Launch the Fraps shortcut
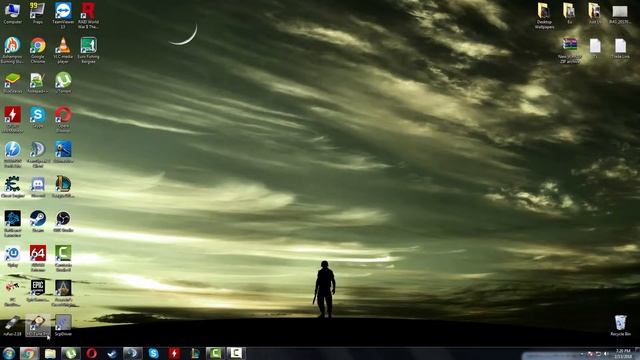The height and width of the screenshot is (360, 640). [x=38, y=13]
